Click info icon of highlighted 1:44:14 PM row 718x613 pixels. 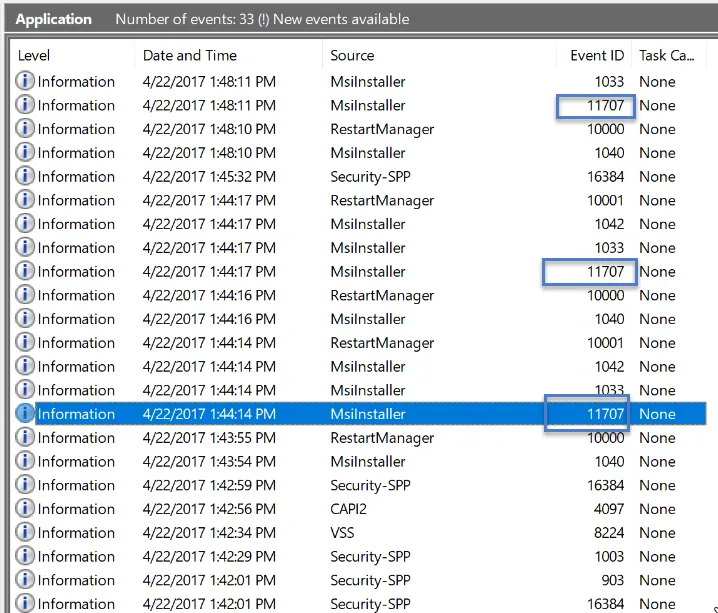[x=25, y=413]
